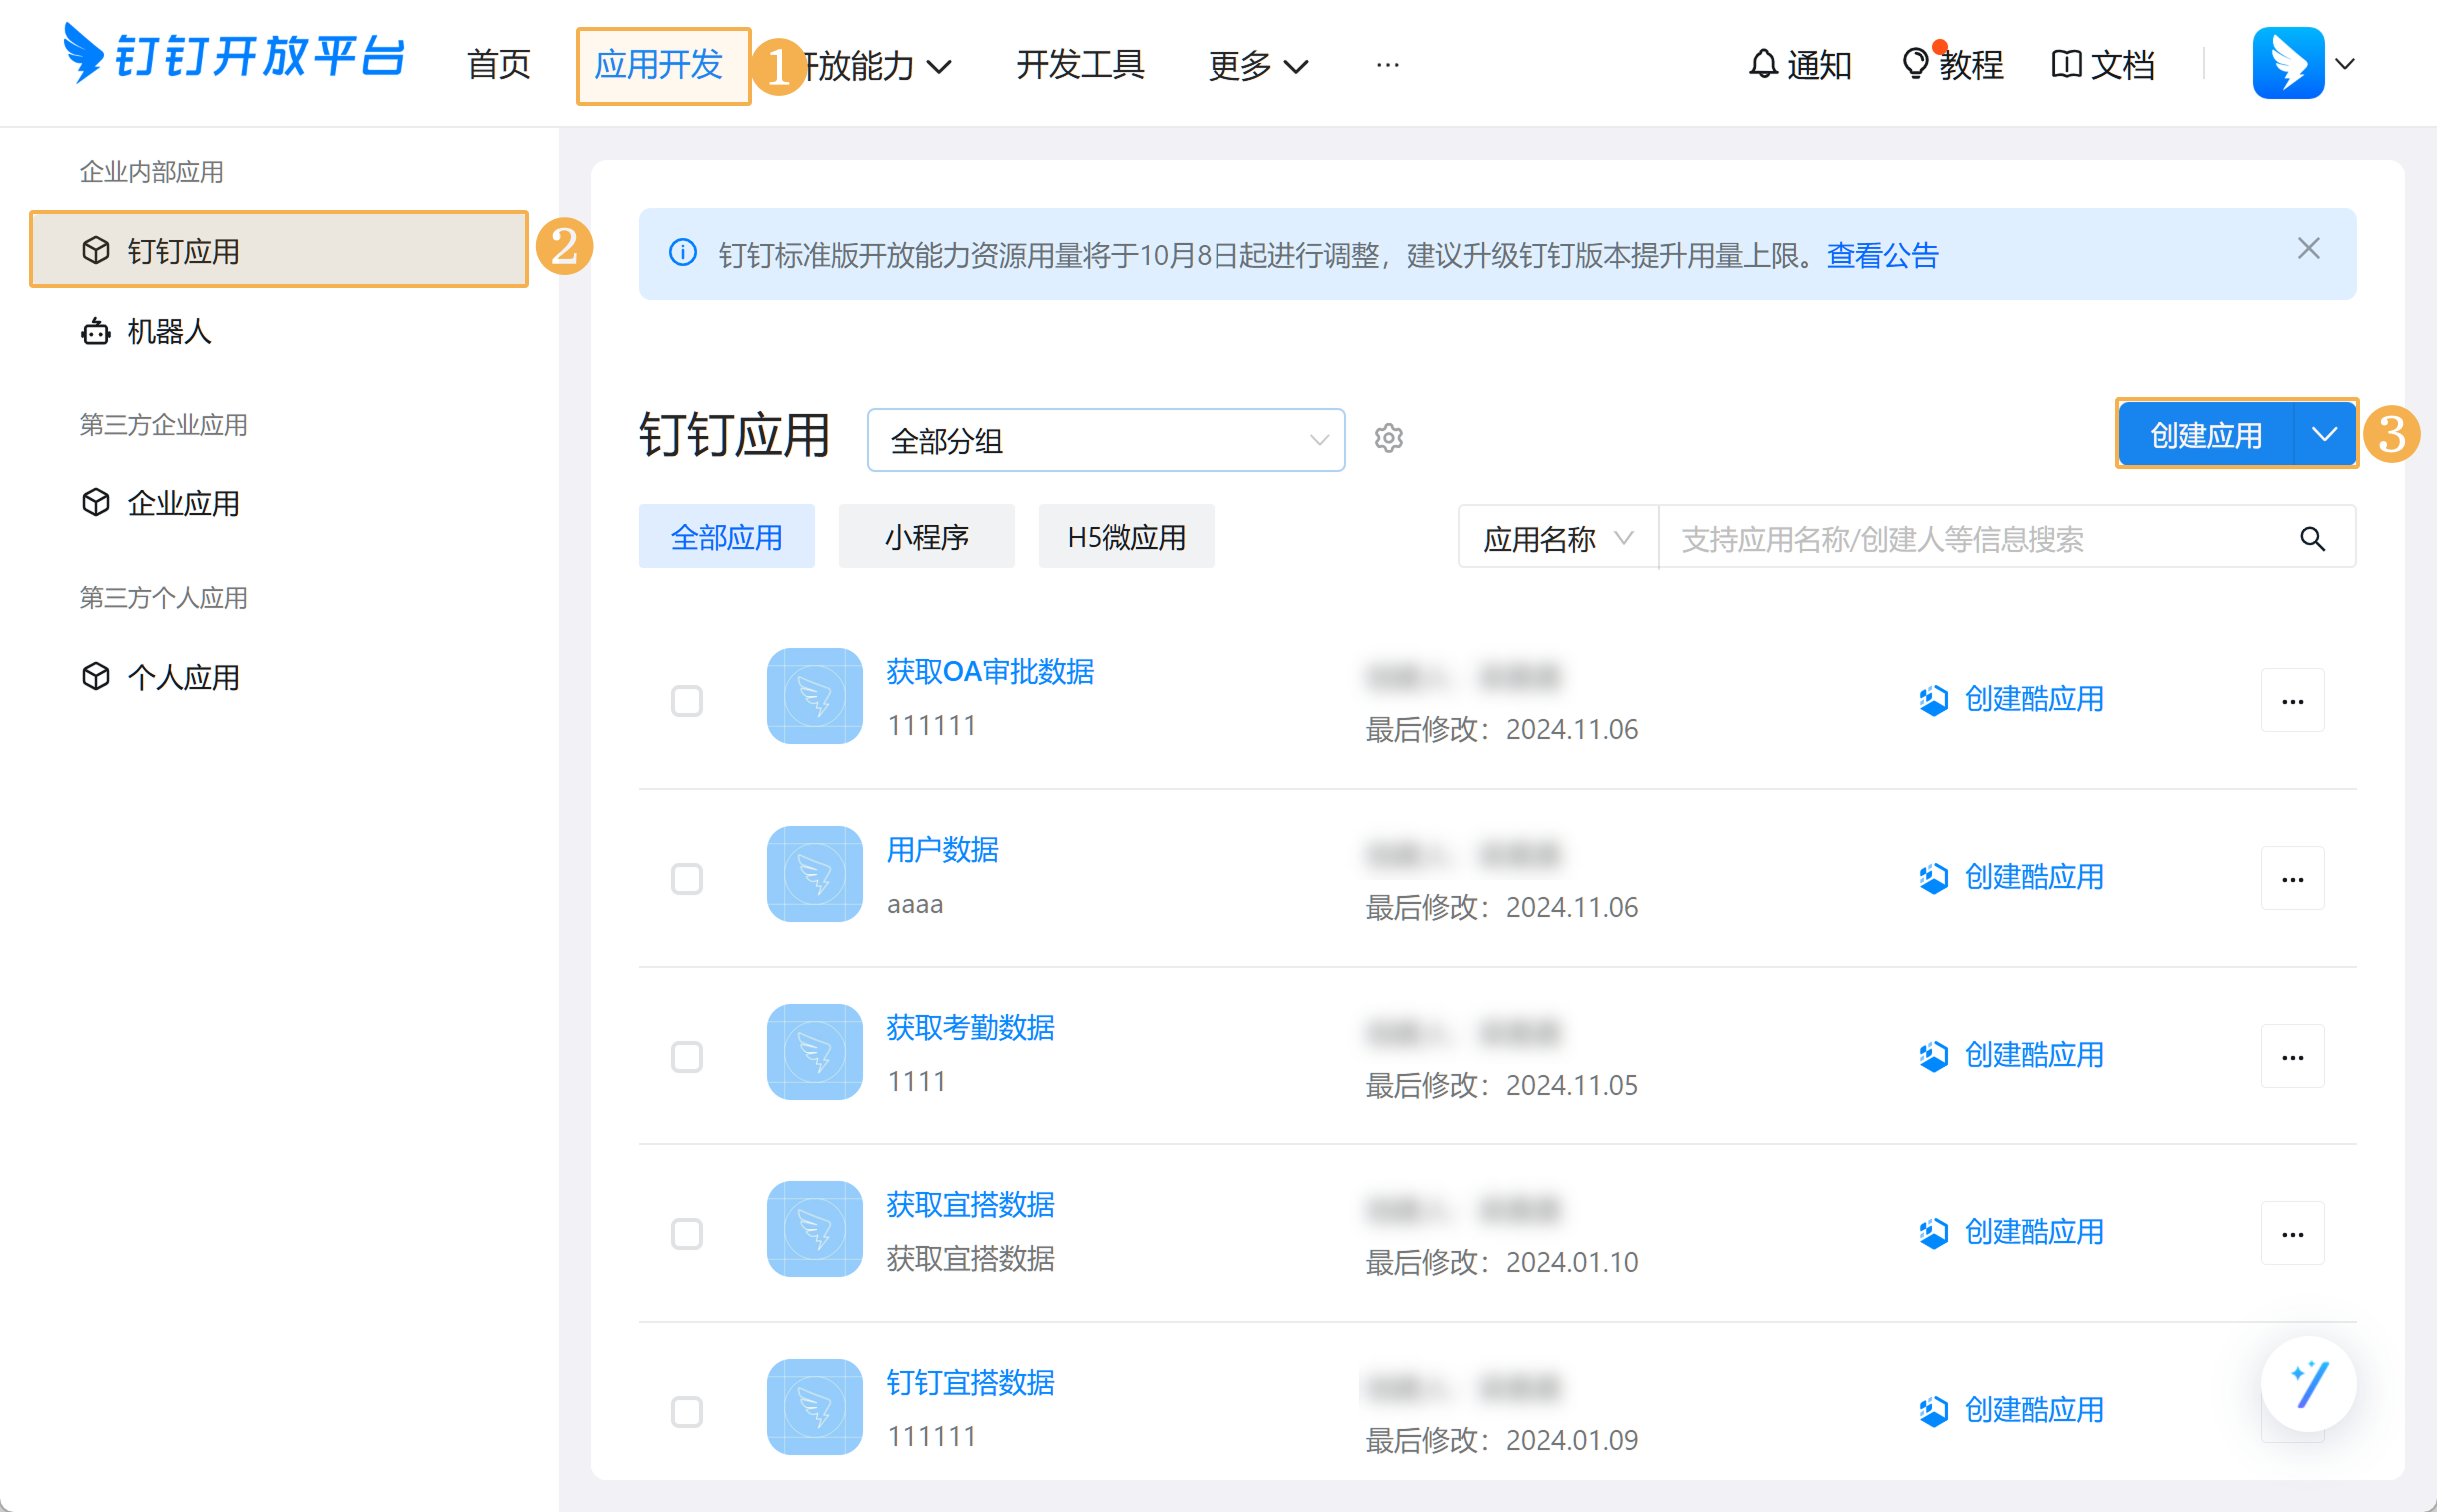Tick the checkbox for 获取宜搭数据

687,1234
